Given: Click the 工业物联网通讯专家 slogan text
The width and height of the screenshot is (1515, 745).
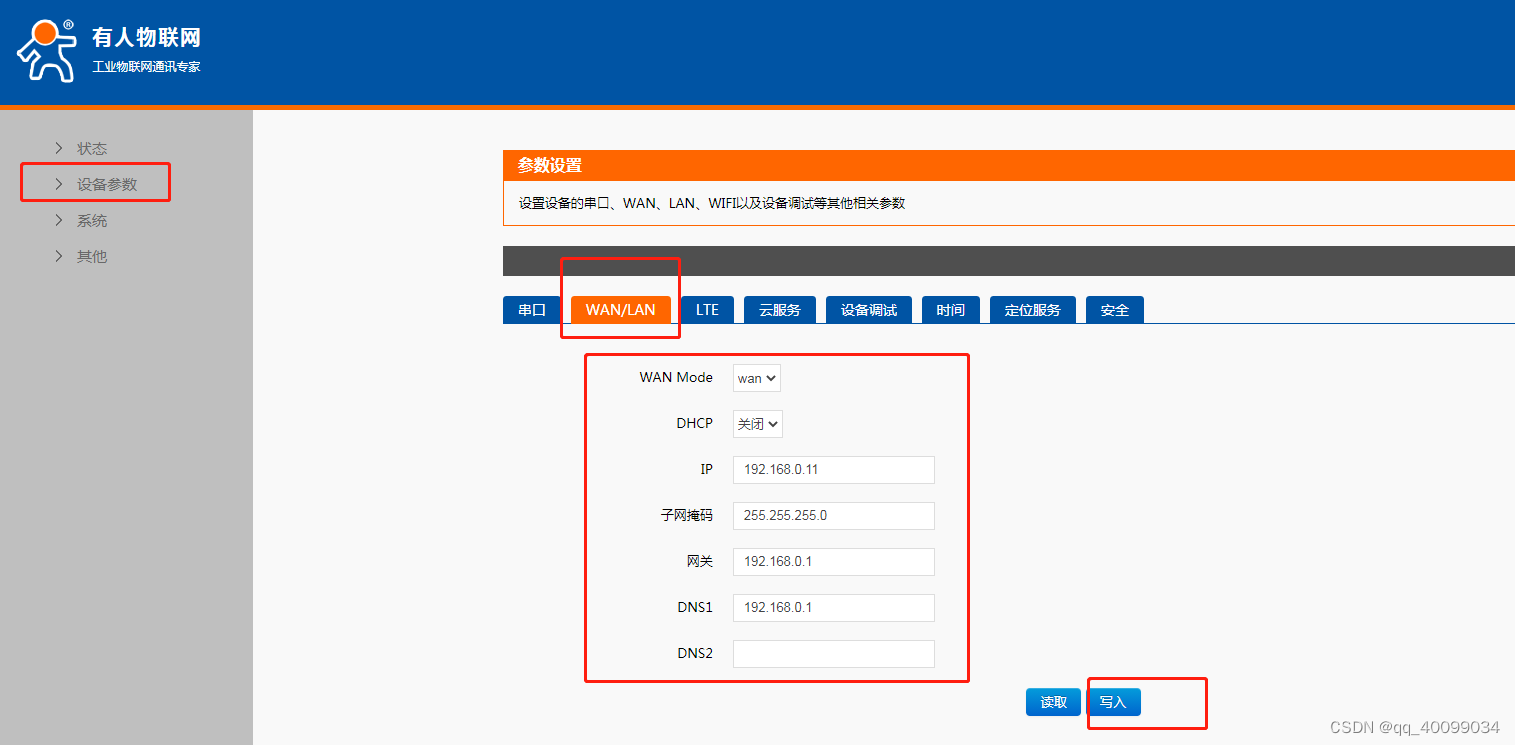Looking at the screenshot, I should tap(147, 67).
